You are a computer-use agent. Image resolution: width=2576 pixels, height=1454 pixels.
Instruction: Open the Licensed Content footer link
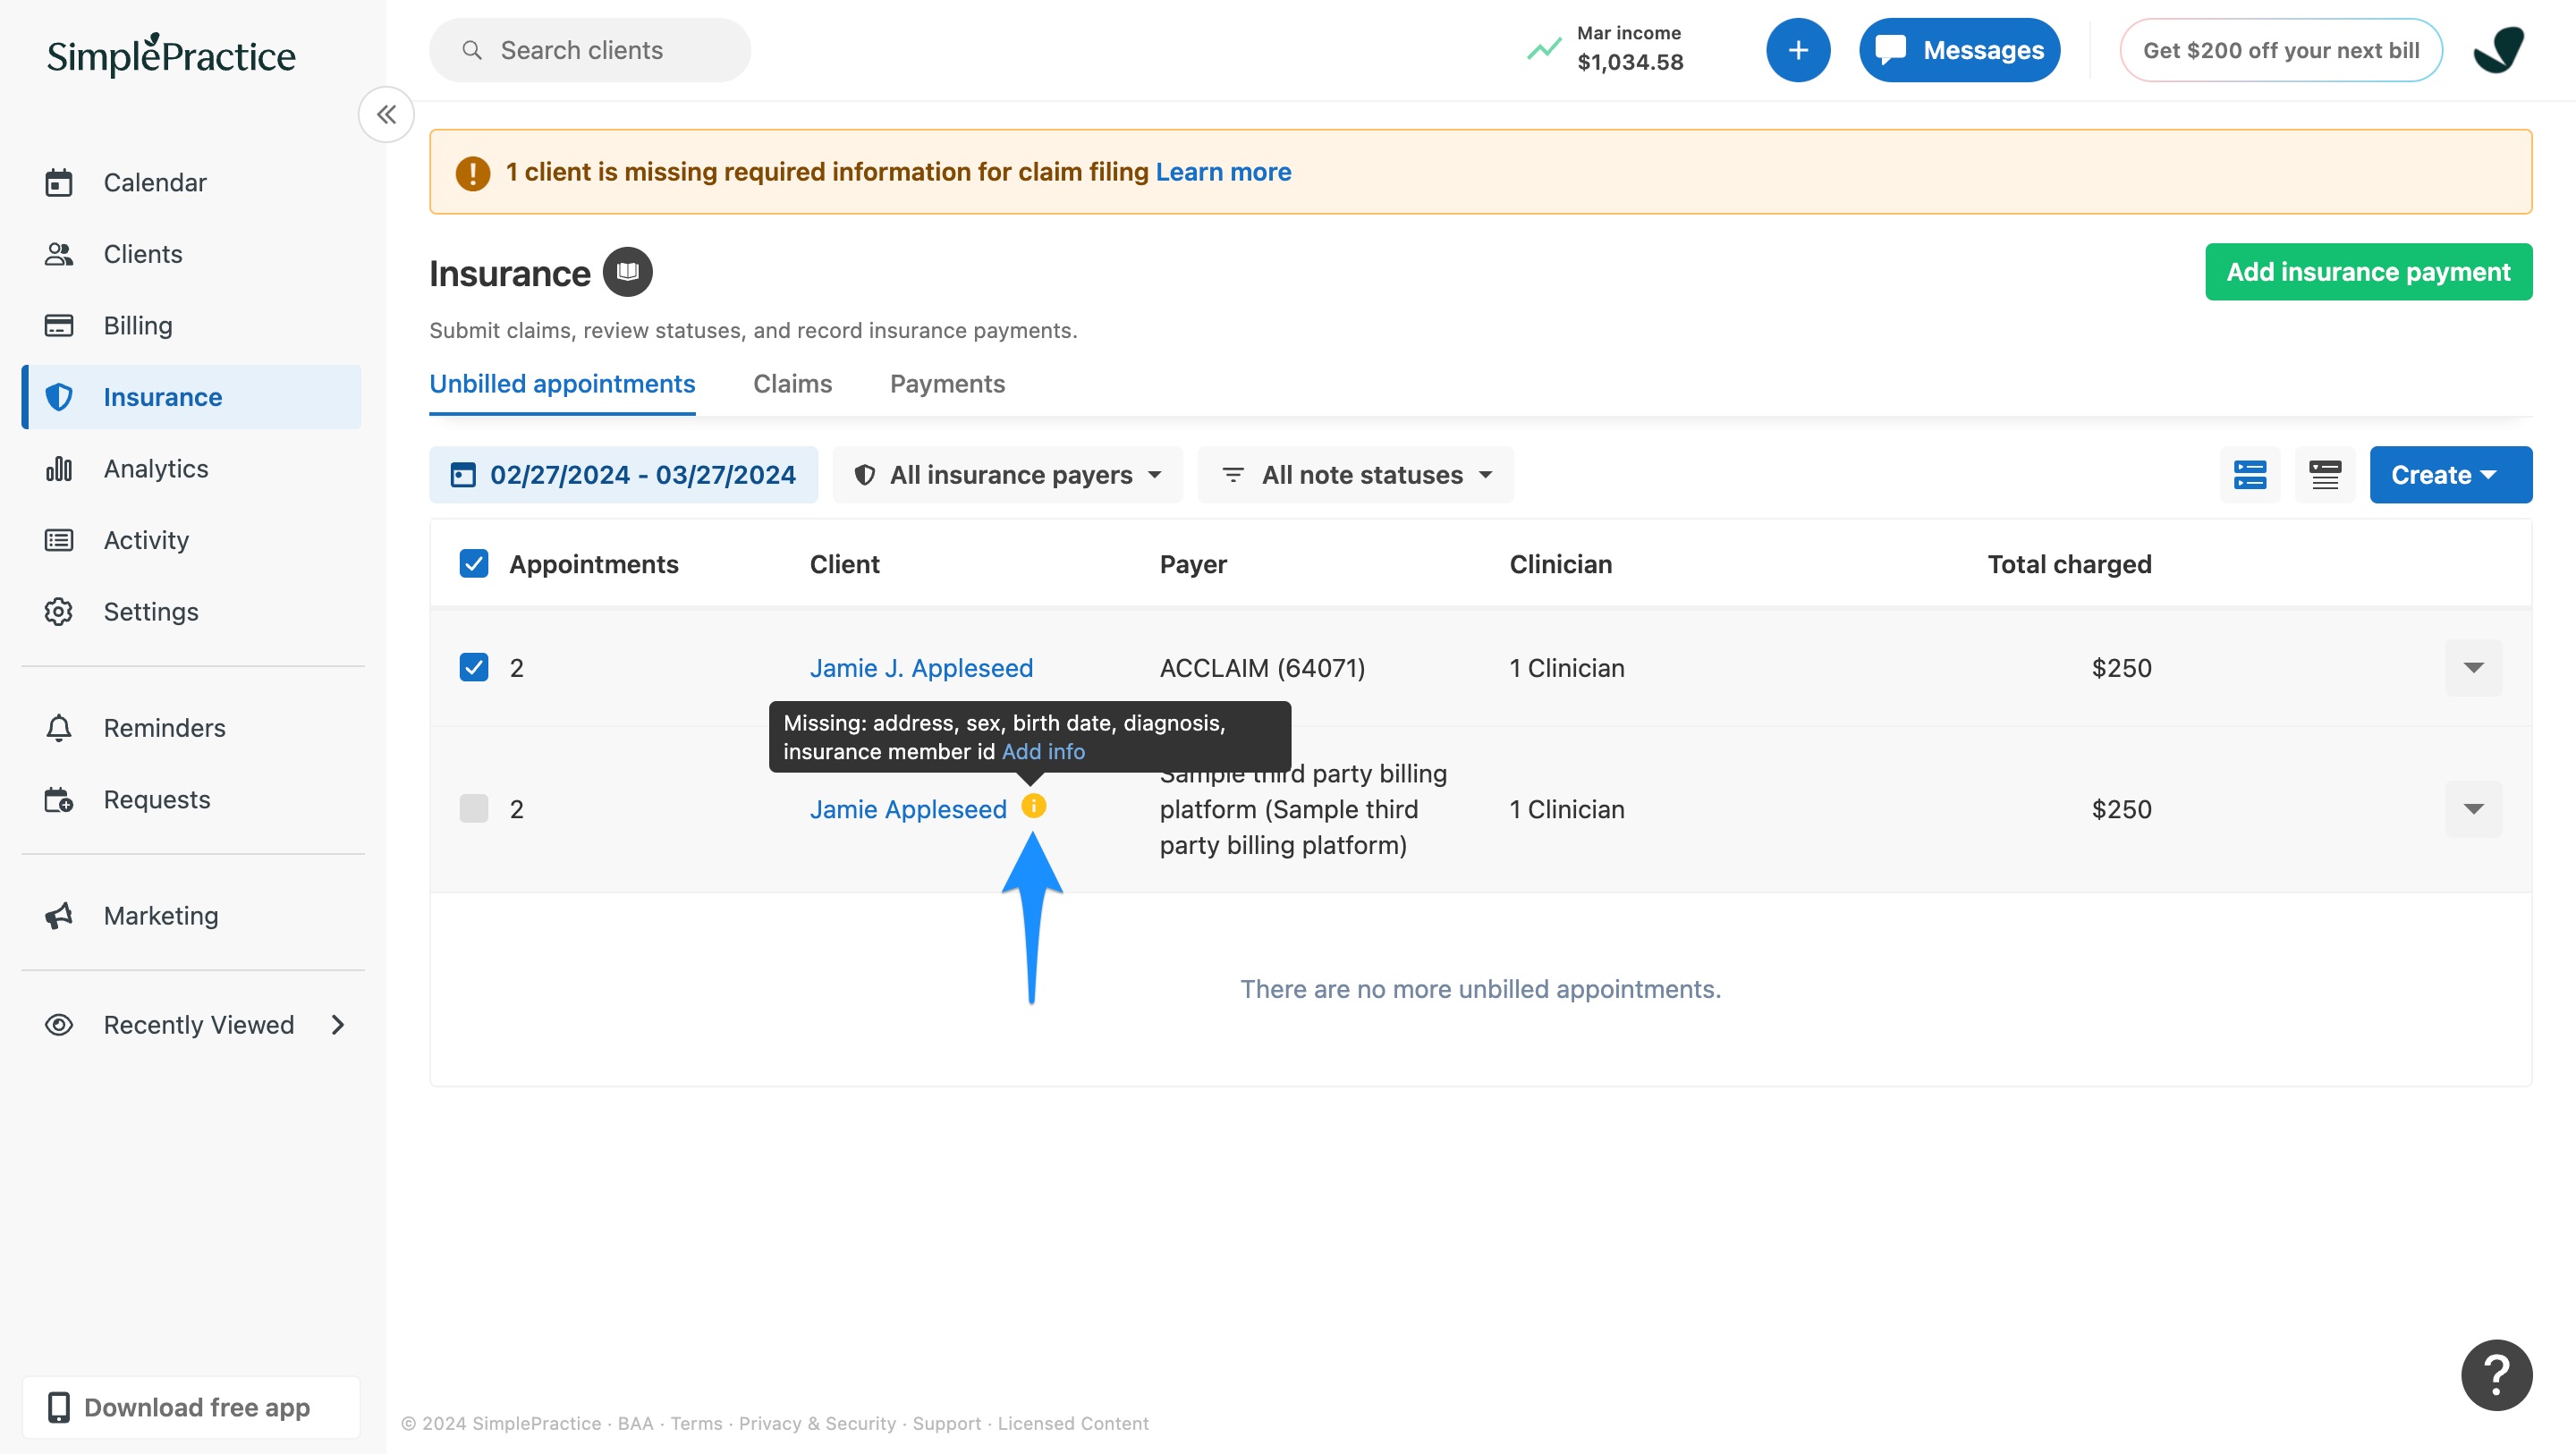(1072, 1423)
